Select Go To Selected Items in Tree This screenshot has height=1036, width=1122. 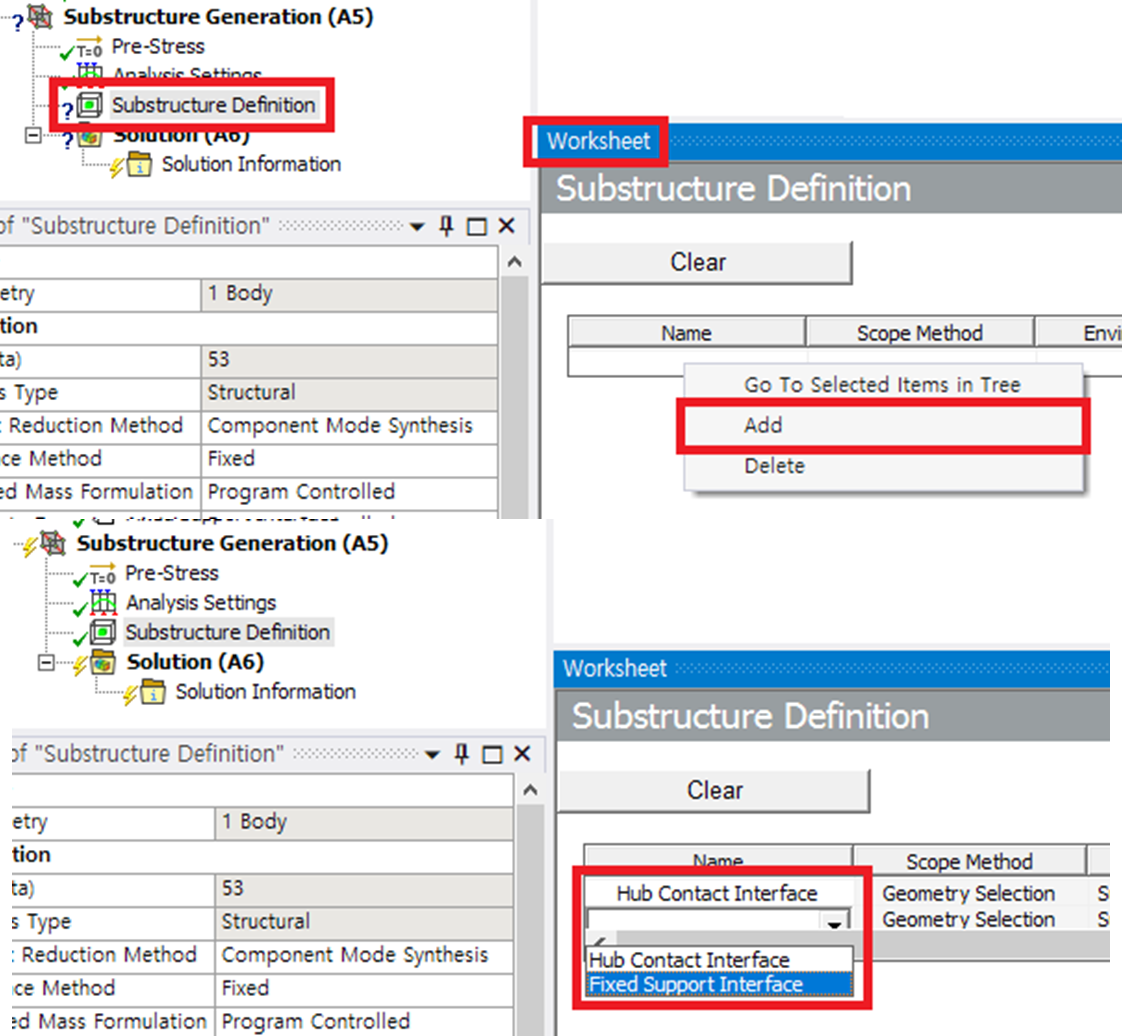pos(882,385)
